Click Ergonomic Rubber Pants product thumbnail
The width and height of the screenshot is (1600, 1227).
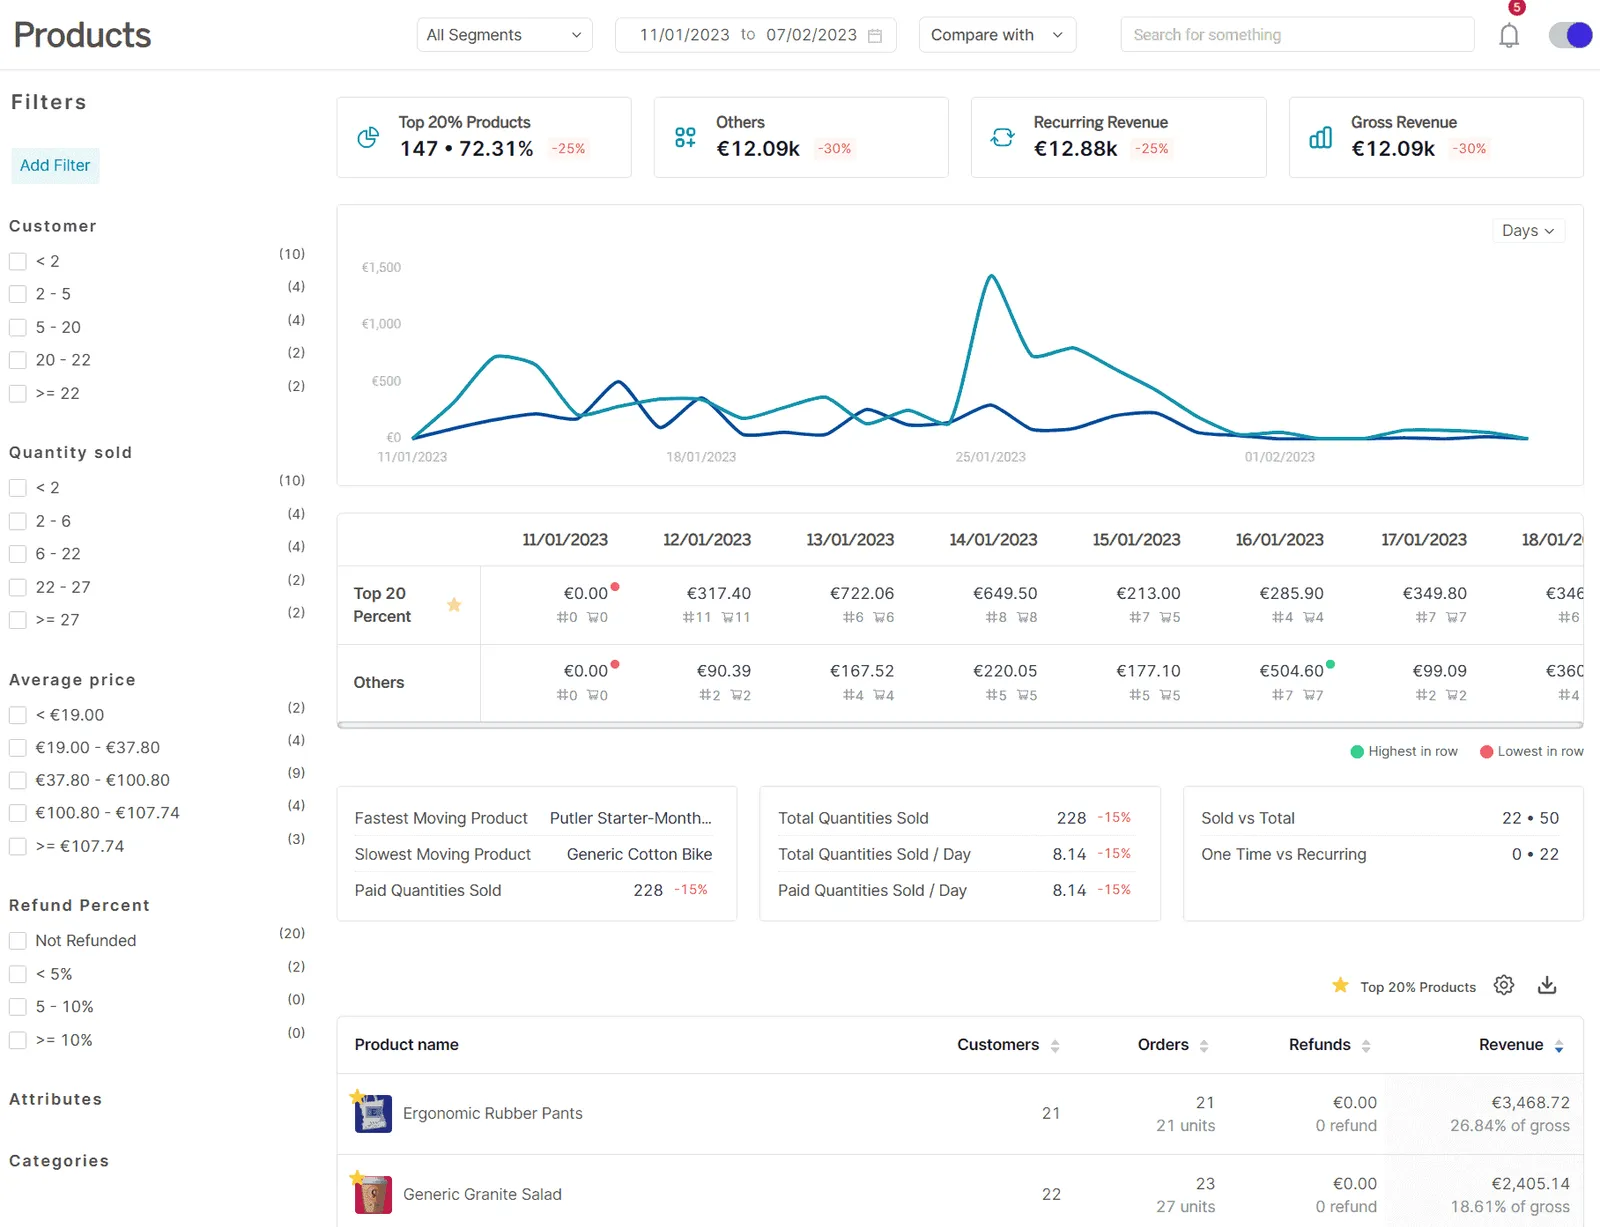point(373,1113)
